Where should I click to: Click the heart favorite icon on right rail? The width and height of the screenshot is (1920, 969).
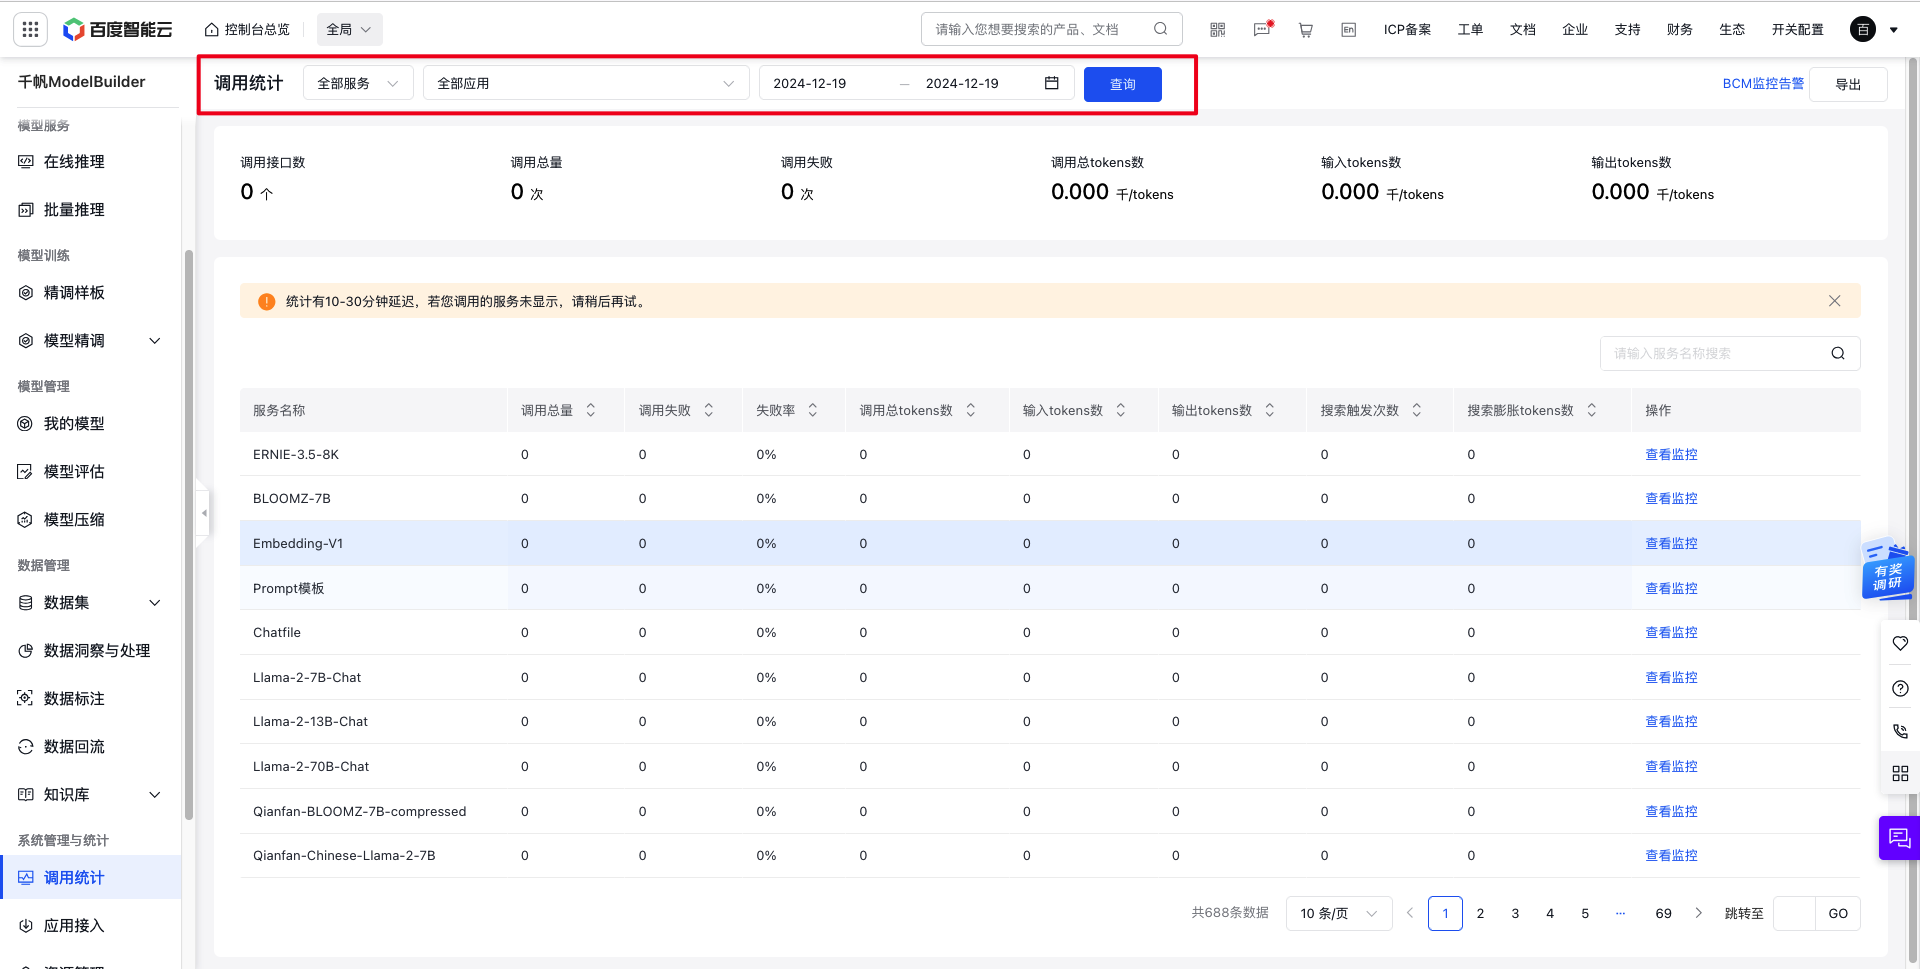pos(1900,643)
